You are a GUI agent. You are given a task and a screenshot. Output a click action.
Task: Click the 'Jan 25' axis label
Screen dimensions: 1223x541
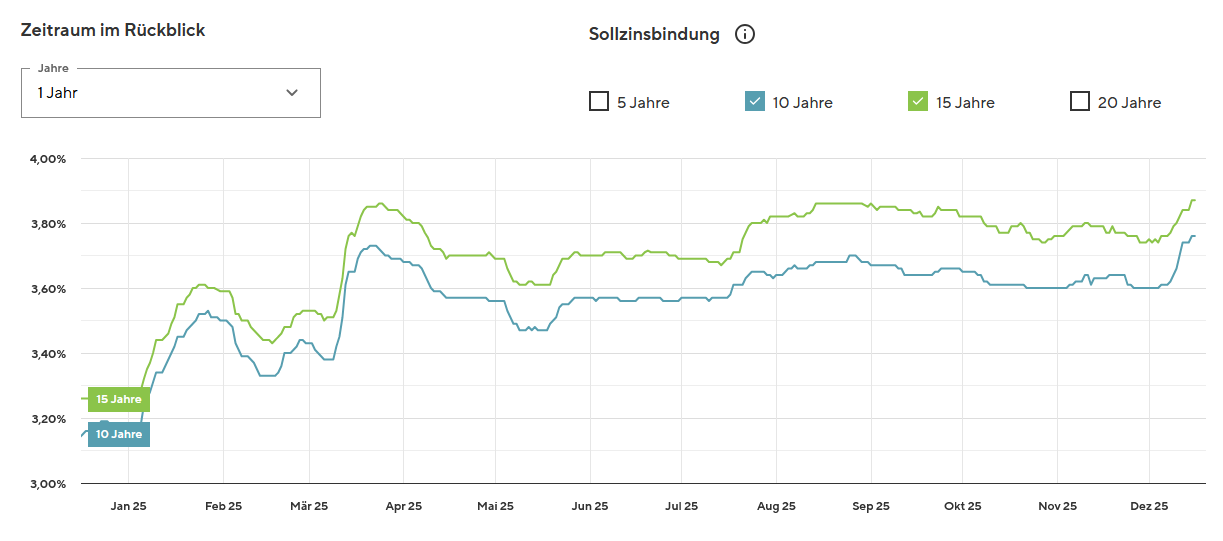pyautogui.click(x=128, y=506)
